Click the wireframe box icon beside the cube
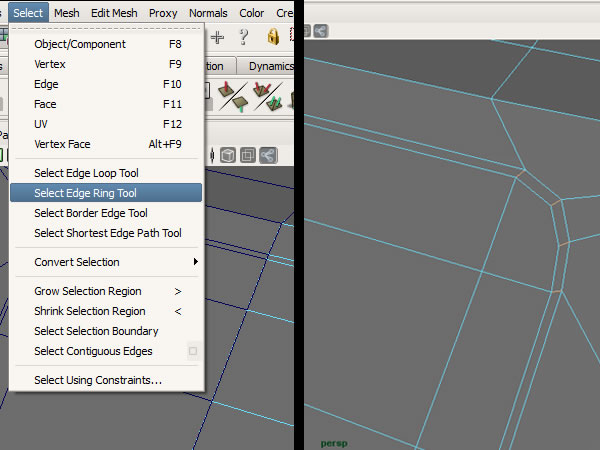Image resolution: width=600 pixels, height=450 pixels. (x=249, y=155)
